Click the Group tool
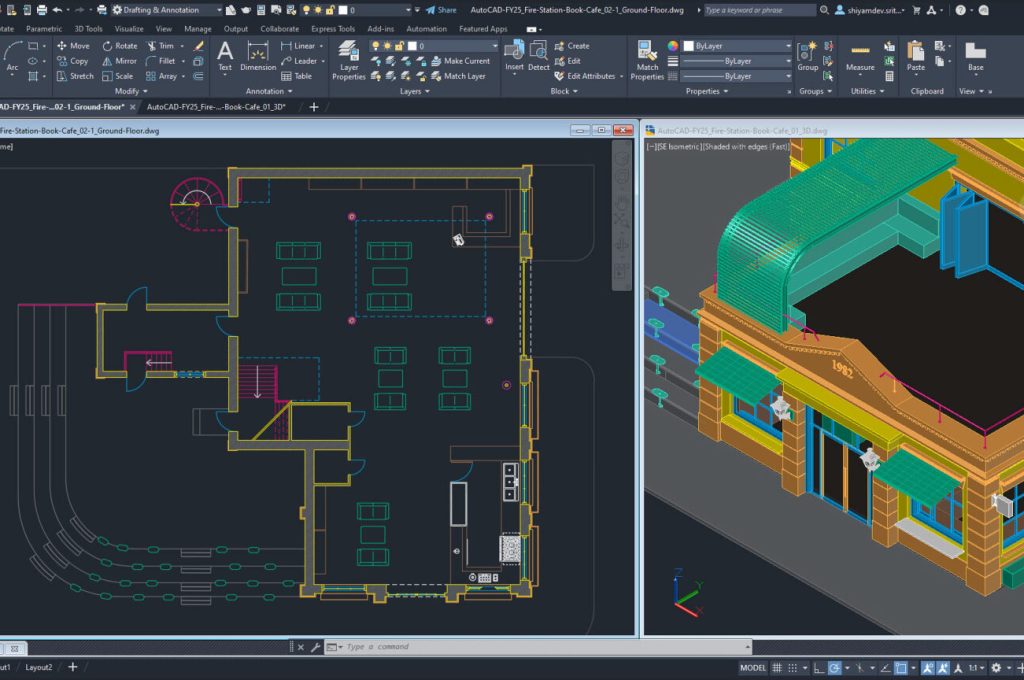 coord(807,56)
